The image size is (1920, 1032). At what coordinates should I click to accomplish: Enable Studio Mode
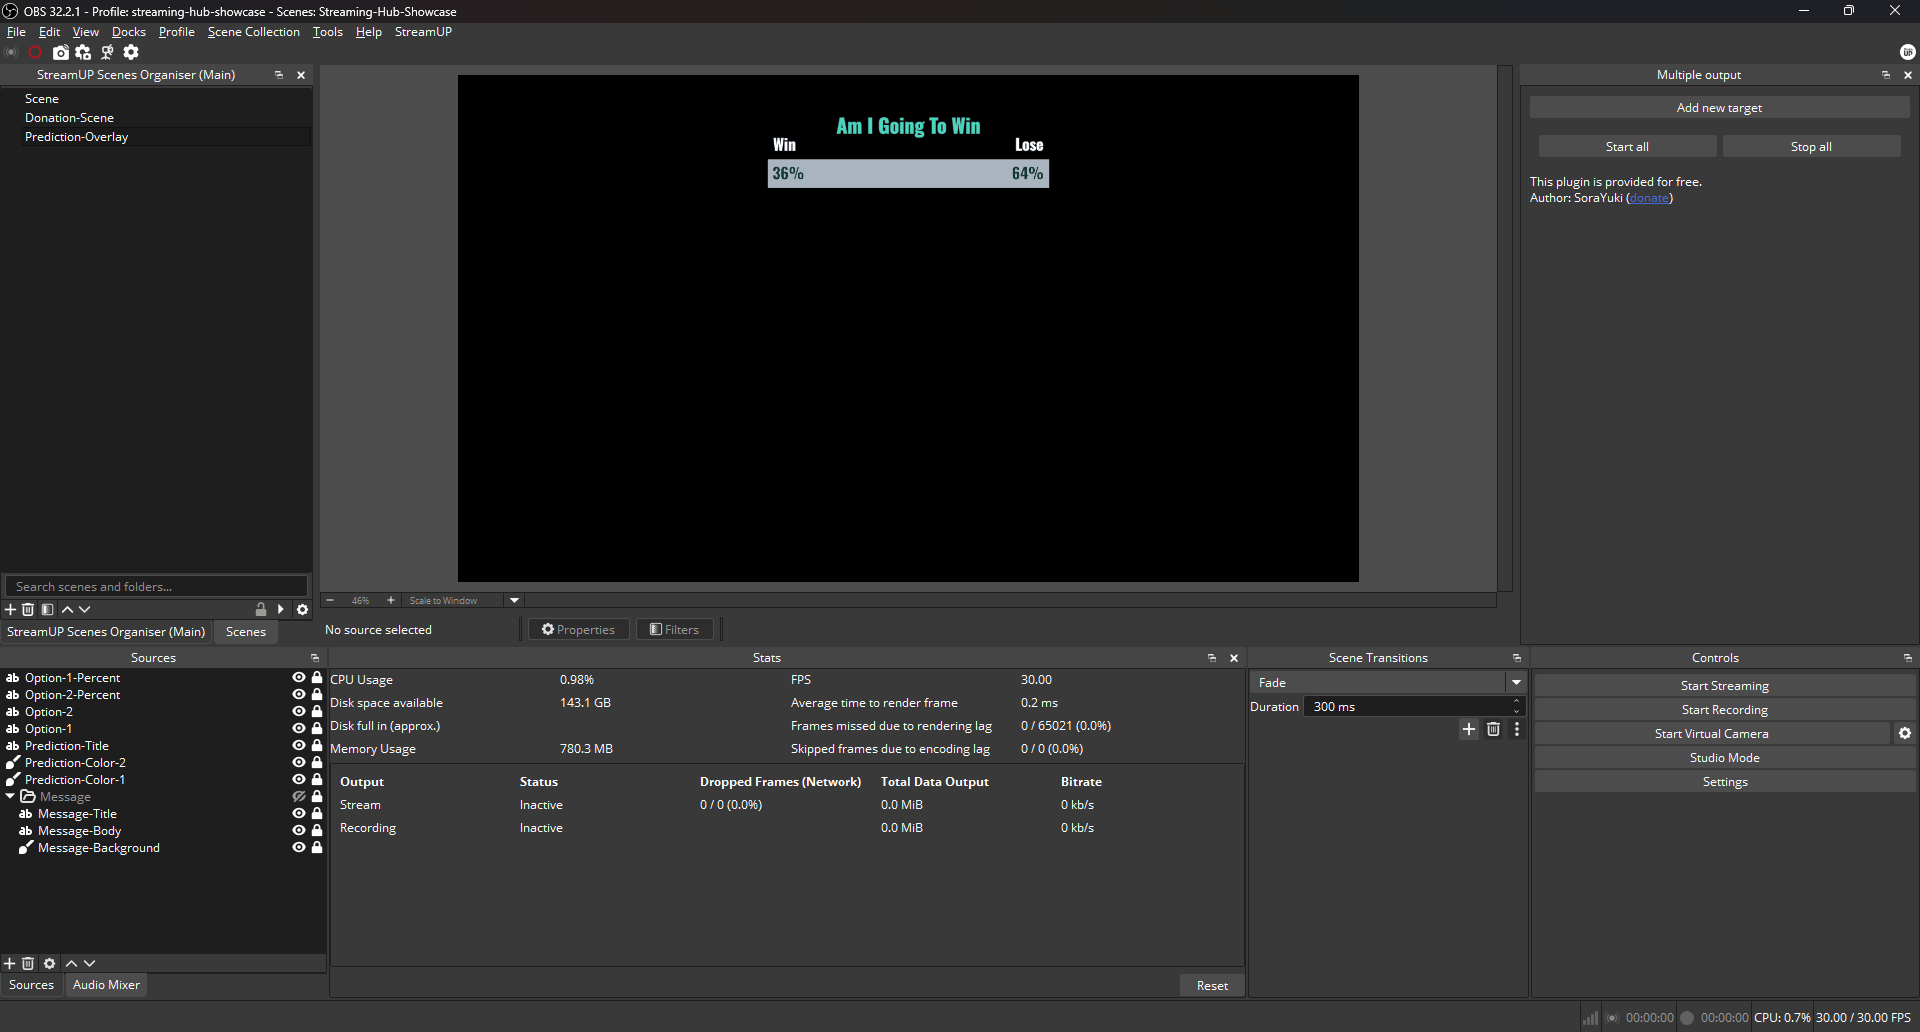(x=1724, y=757)
